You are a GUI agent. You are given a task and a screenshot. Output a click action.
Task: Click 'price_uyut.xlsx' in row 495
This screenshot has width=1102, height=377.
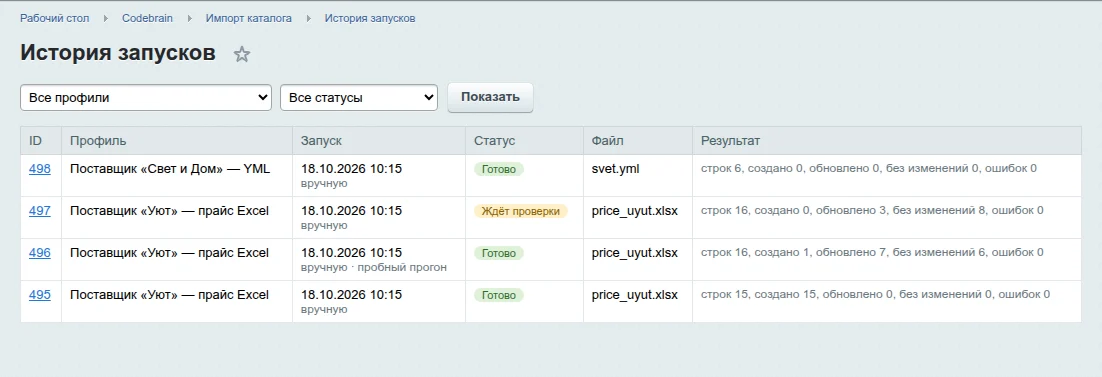pyautogui.click(x=635, y=295)
